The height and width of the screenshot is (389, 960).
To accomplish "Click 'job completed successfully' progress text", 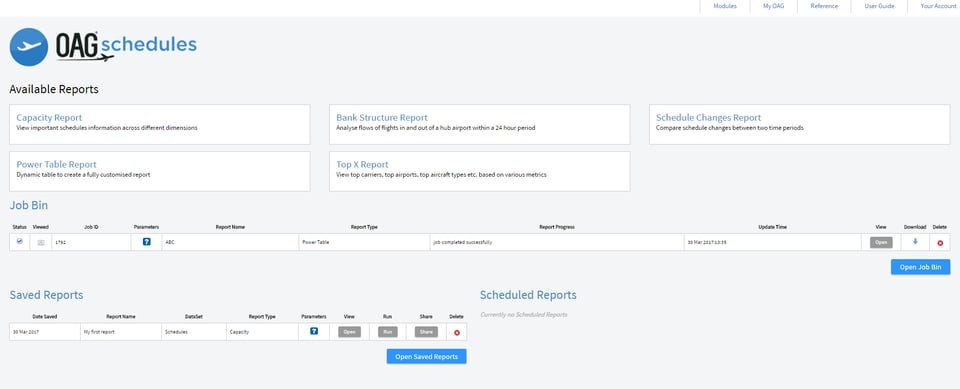I will [462, 243].
